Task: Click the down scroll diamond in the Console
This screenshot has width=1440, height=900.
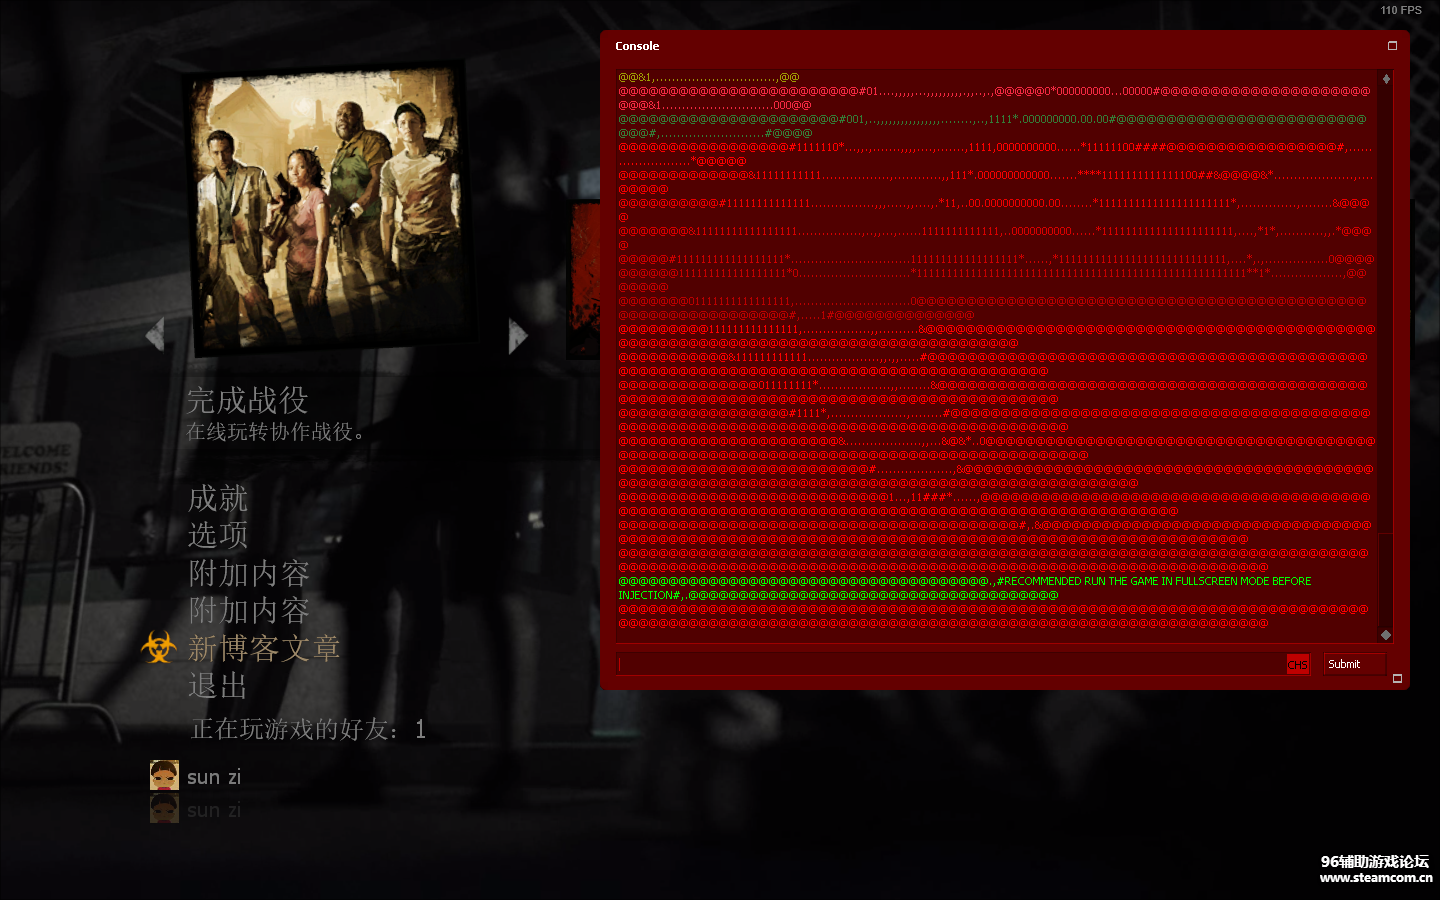Action: point(1386,633)
